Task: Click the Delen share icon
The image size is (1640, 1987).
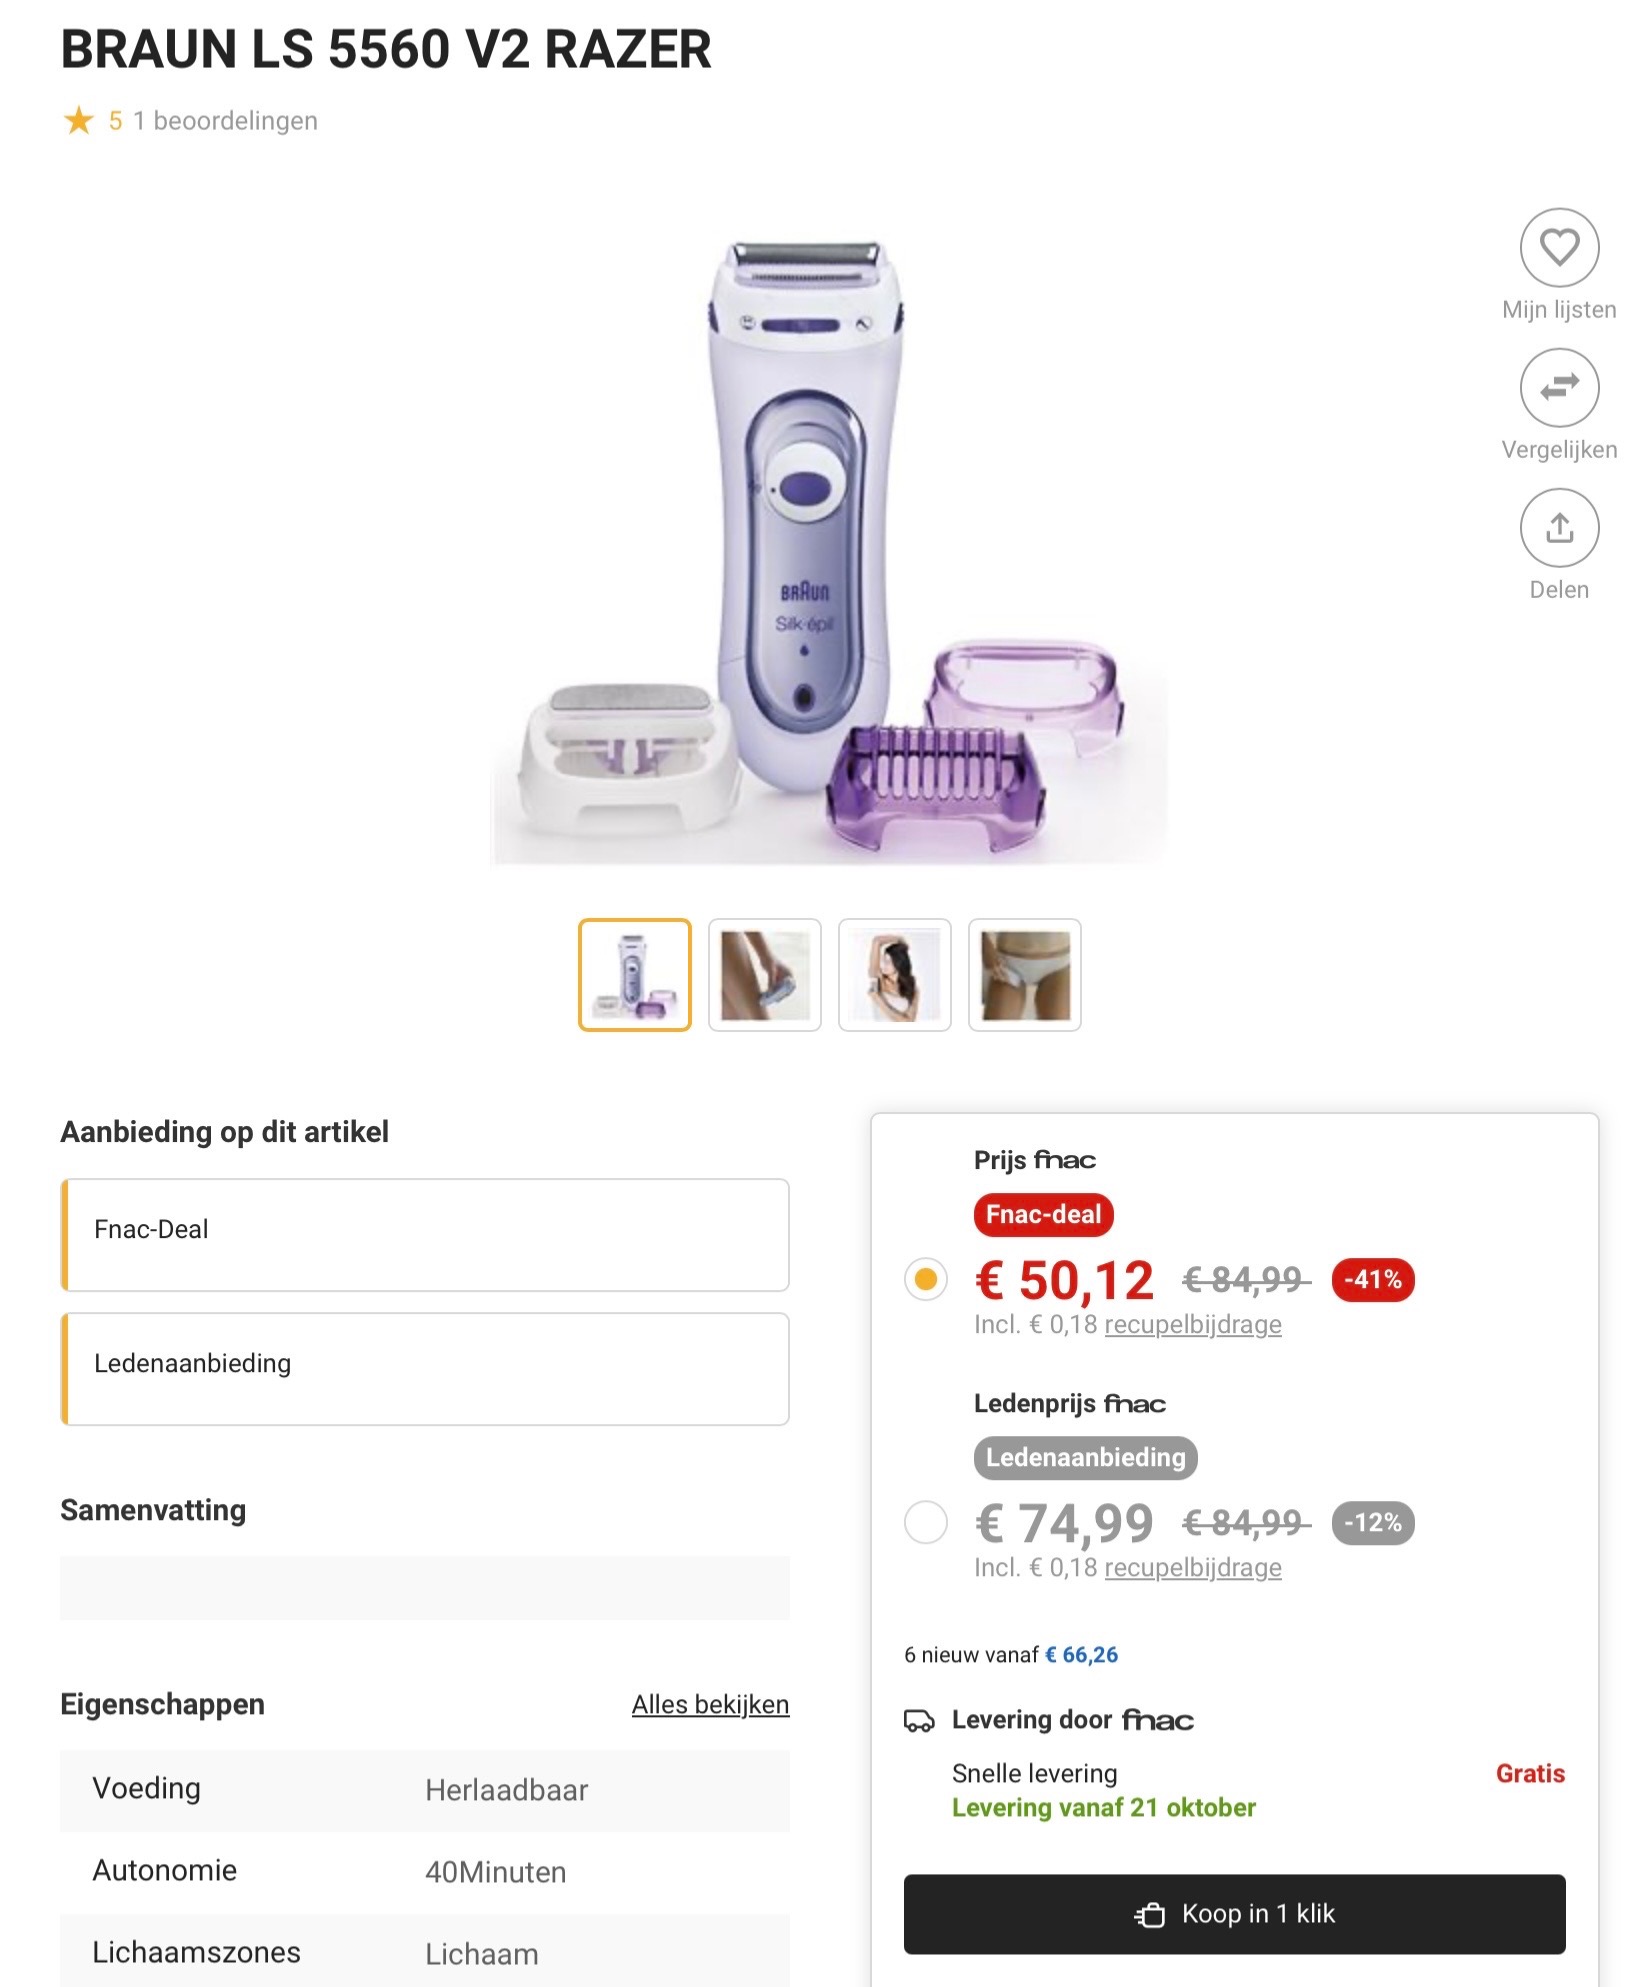Action: click(1558, 527)
